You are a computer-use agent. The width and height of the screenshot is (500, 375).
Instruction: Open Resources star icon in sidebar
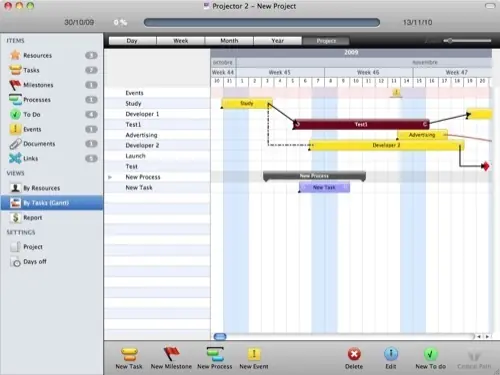15,55
